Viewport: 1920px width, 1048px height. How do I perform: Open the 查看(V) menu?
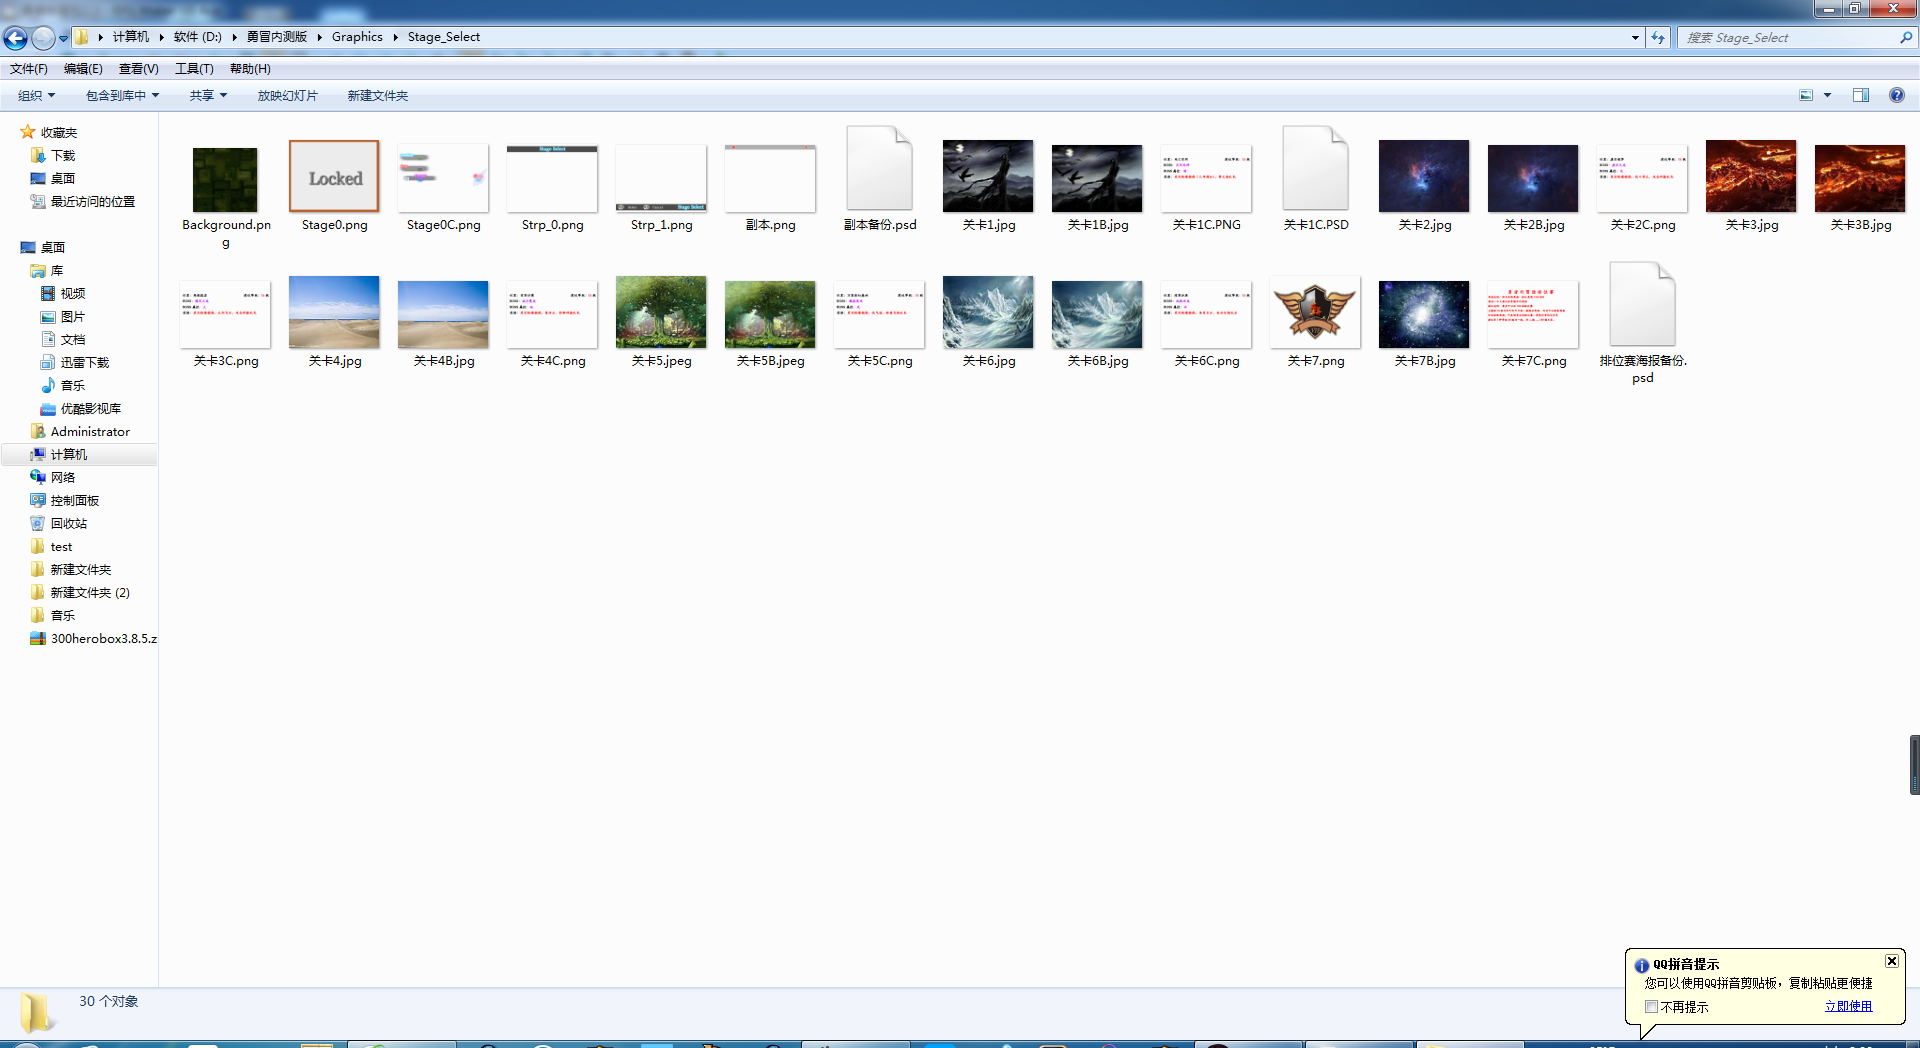point(138,69)
